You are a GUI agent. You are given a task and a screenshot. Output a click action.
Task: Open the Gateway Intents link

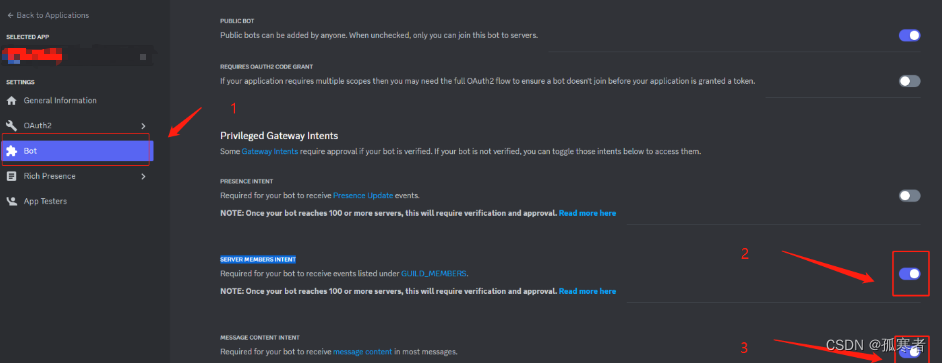(270, 151)
